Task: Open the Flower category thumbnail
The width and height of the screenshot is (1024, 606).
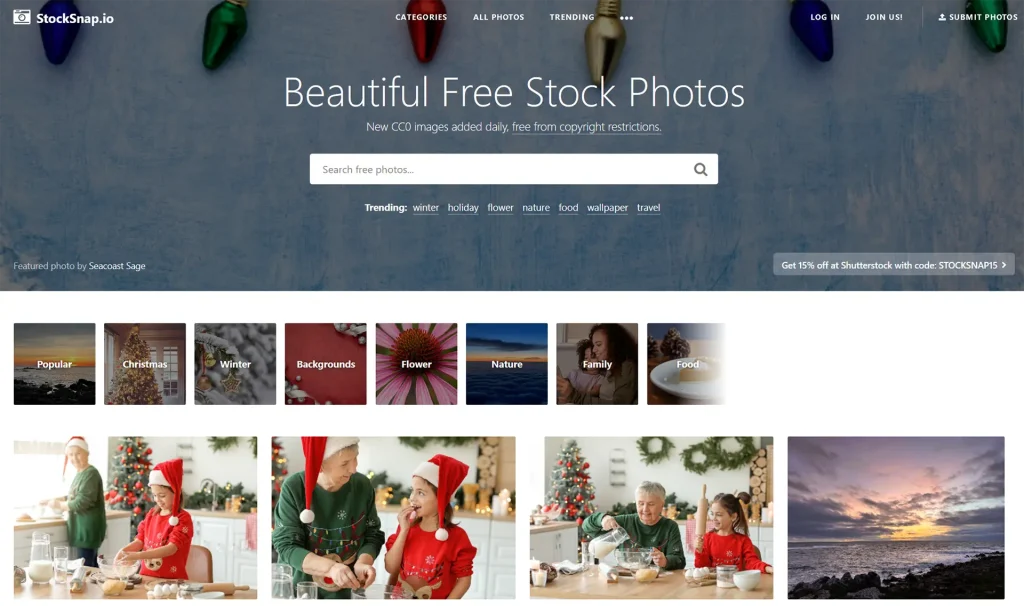Action: [416, 364]
